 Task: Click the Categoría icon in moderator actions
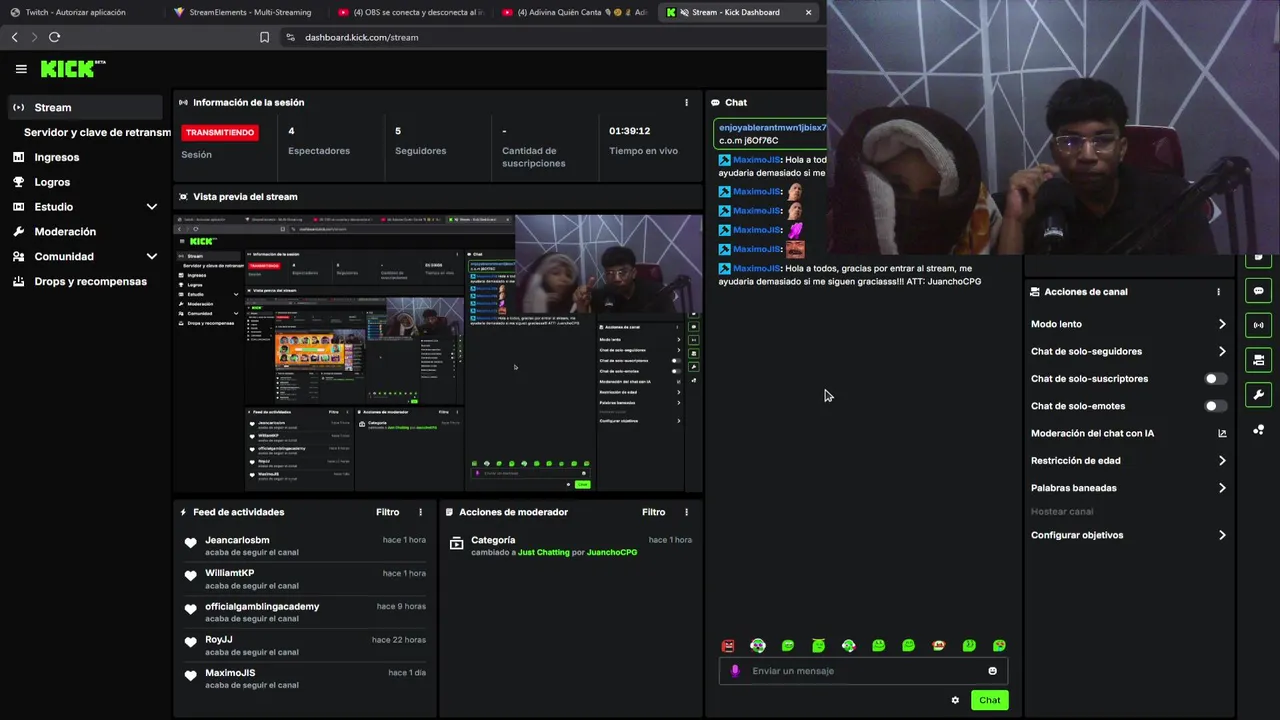(456, 544)
